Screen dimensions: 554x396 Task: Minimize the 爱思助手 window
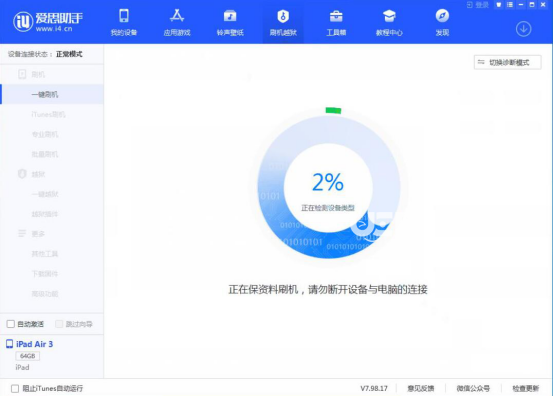tap(521, 5)
